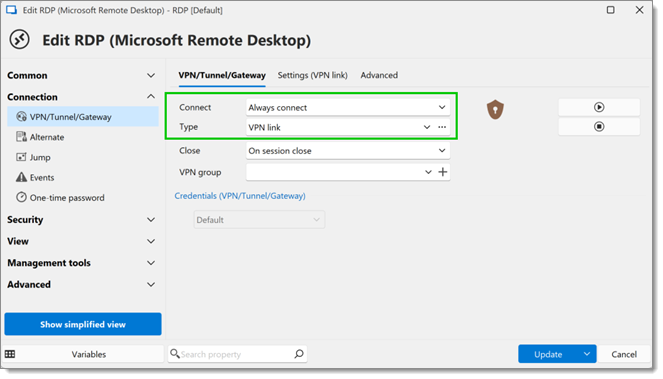Switch to the Settings (VPN link) tab
663x379 pixels.
click(x=312, y=75)
